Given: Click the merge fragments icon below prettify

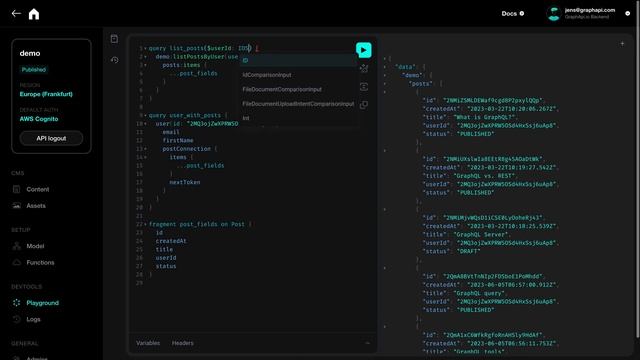Looking at the screenshot, I should point(364,87).
